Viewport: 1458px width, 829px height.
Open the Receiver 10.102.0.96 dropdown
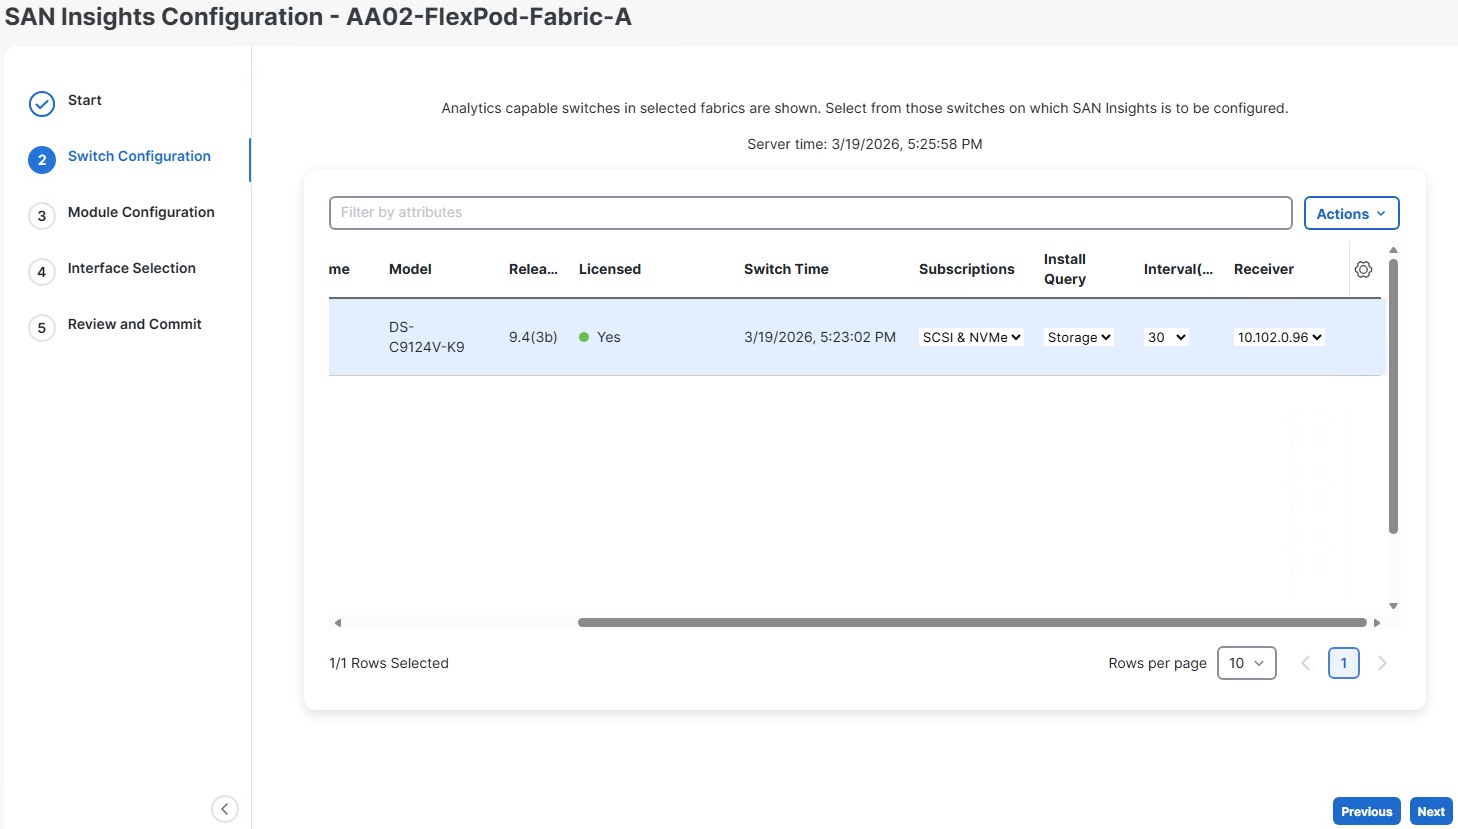(1280, 337)
